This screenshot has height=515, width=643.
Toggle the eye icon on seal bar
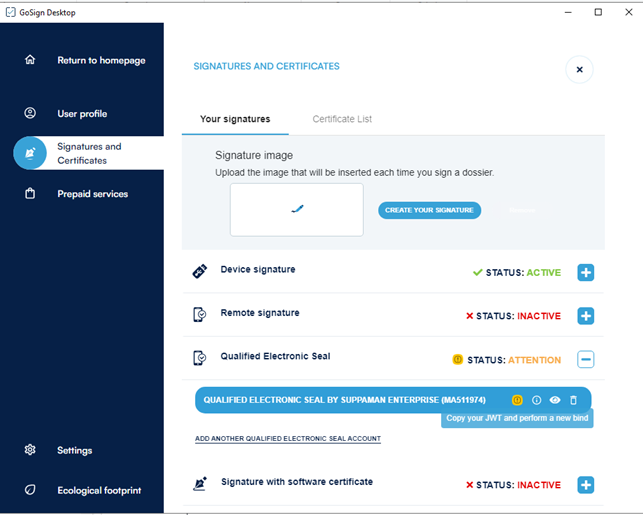pos(555,400)
